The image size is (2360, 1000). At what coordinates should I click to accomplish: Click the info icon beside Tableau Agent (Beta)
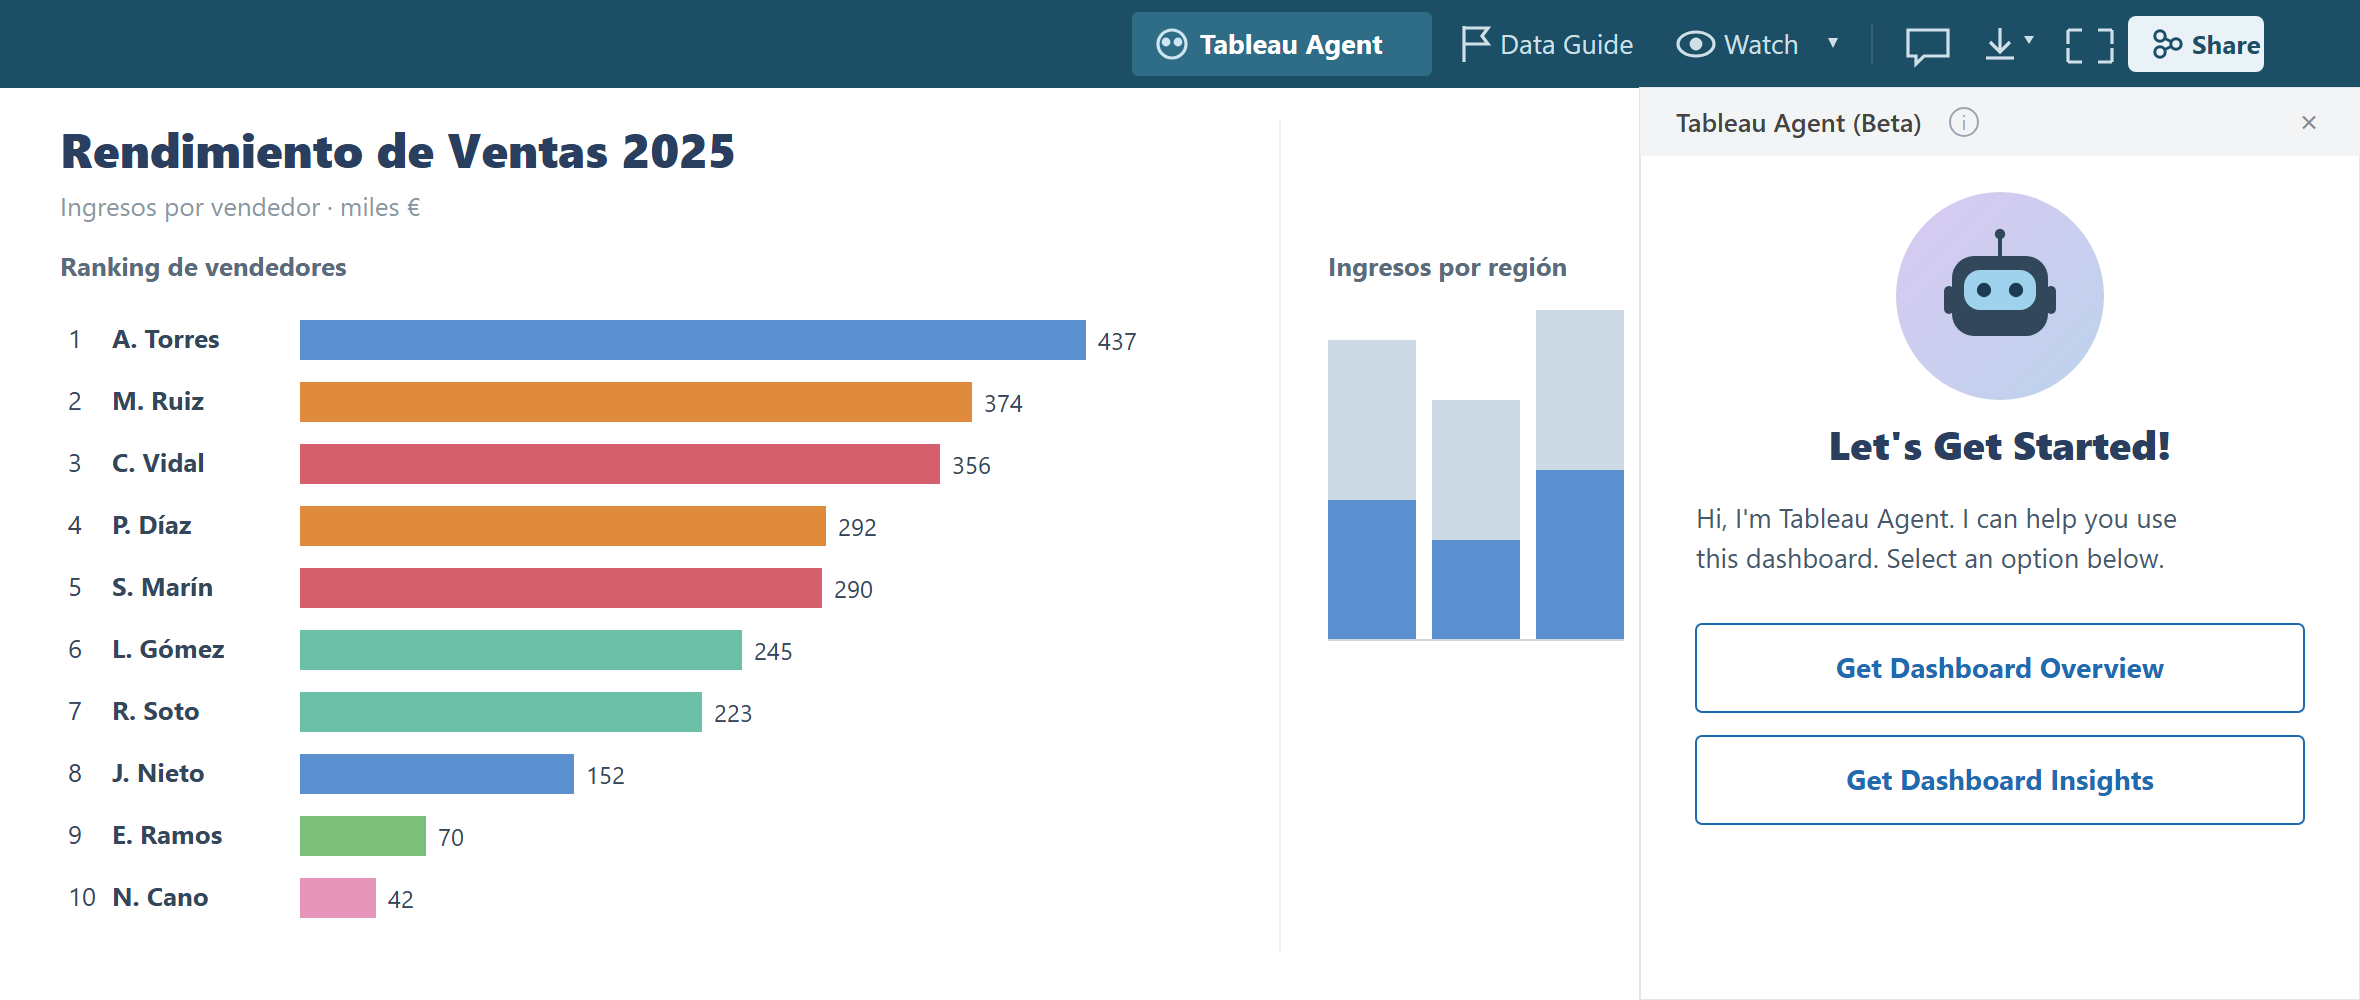[x=1964, y=122]
